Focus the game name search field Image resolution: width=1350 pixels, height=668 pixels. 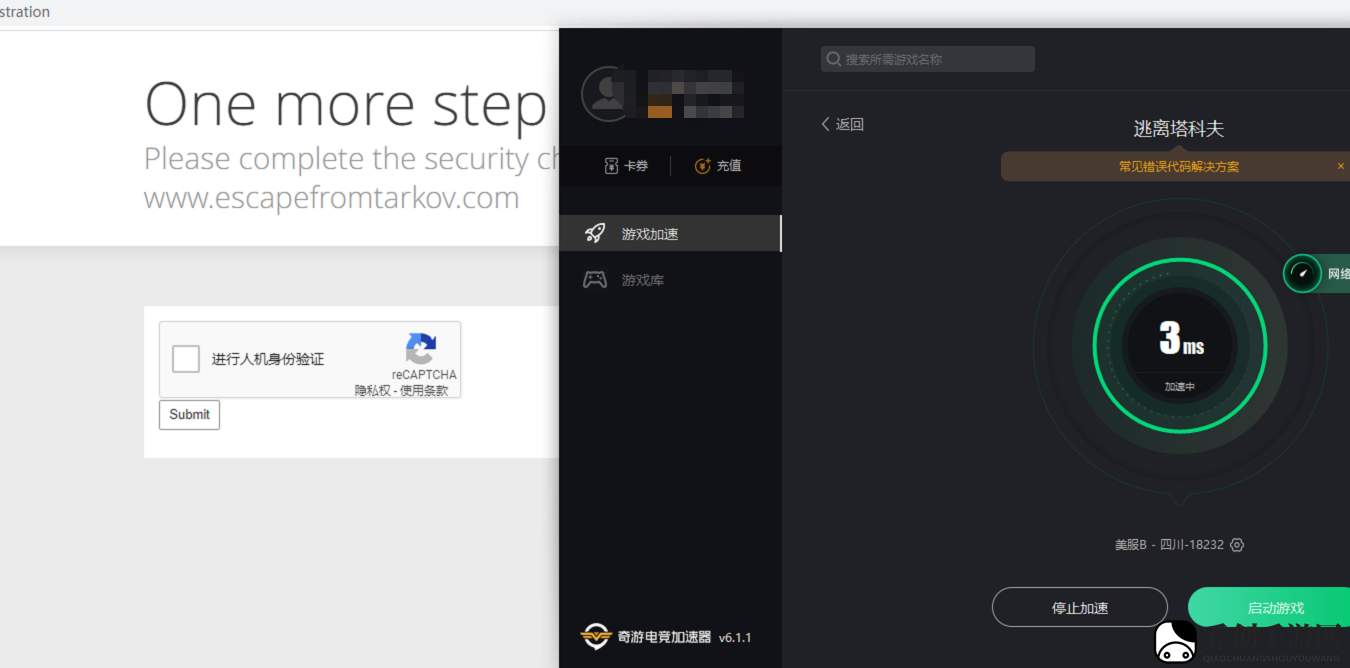pos(928,59)
